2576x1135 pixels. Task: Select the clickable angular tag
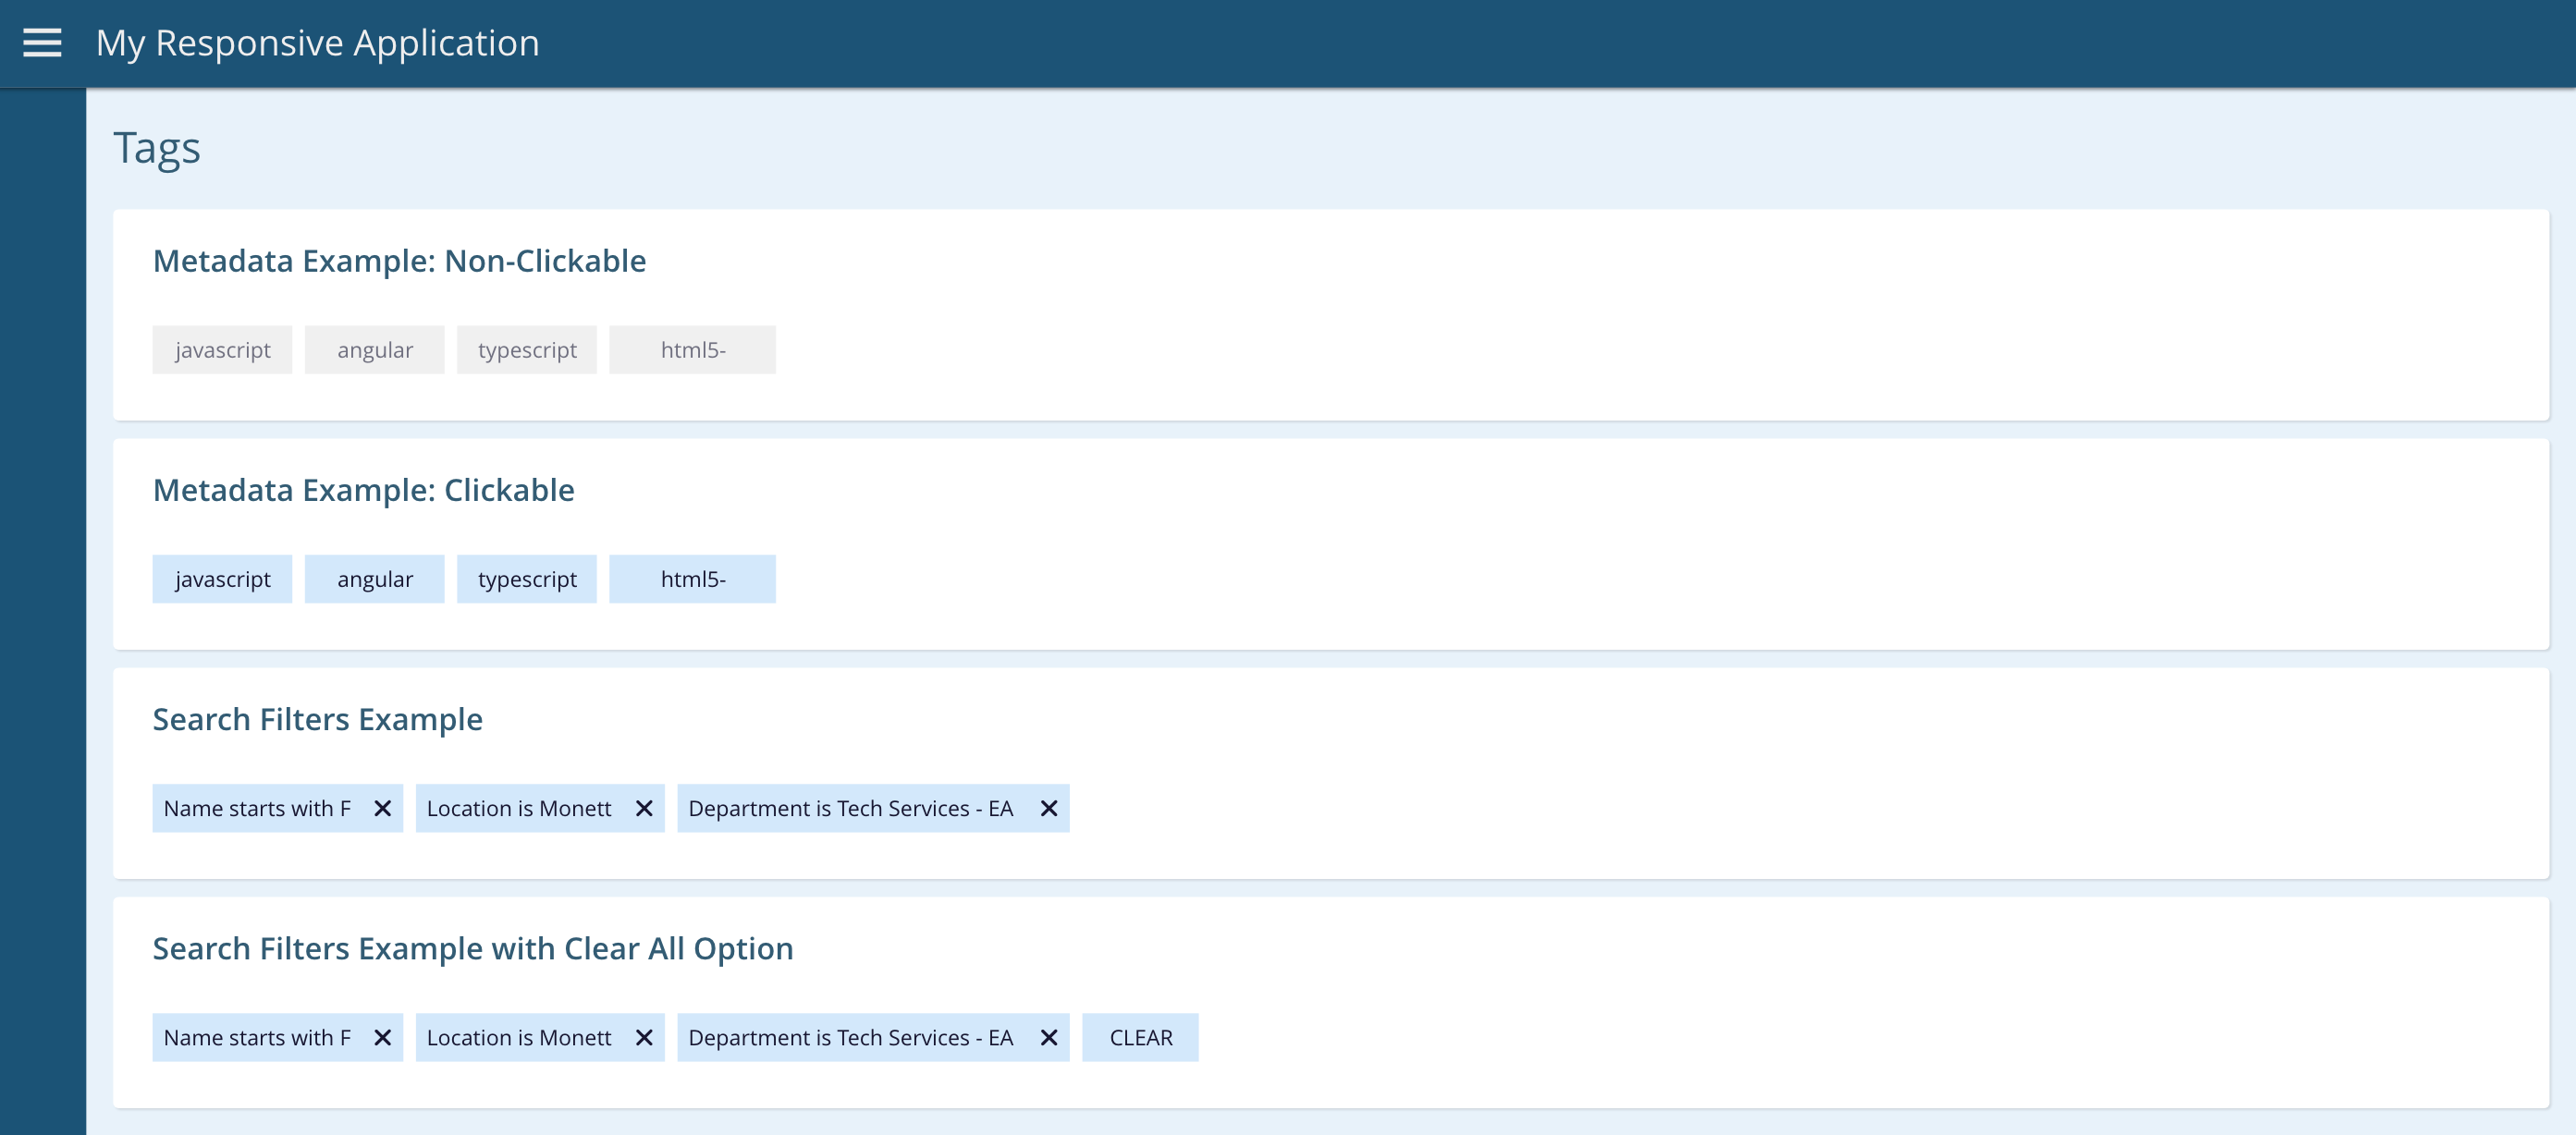374,579
